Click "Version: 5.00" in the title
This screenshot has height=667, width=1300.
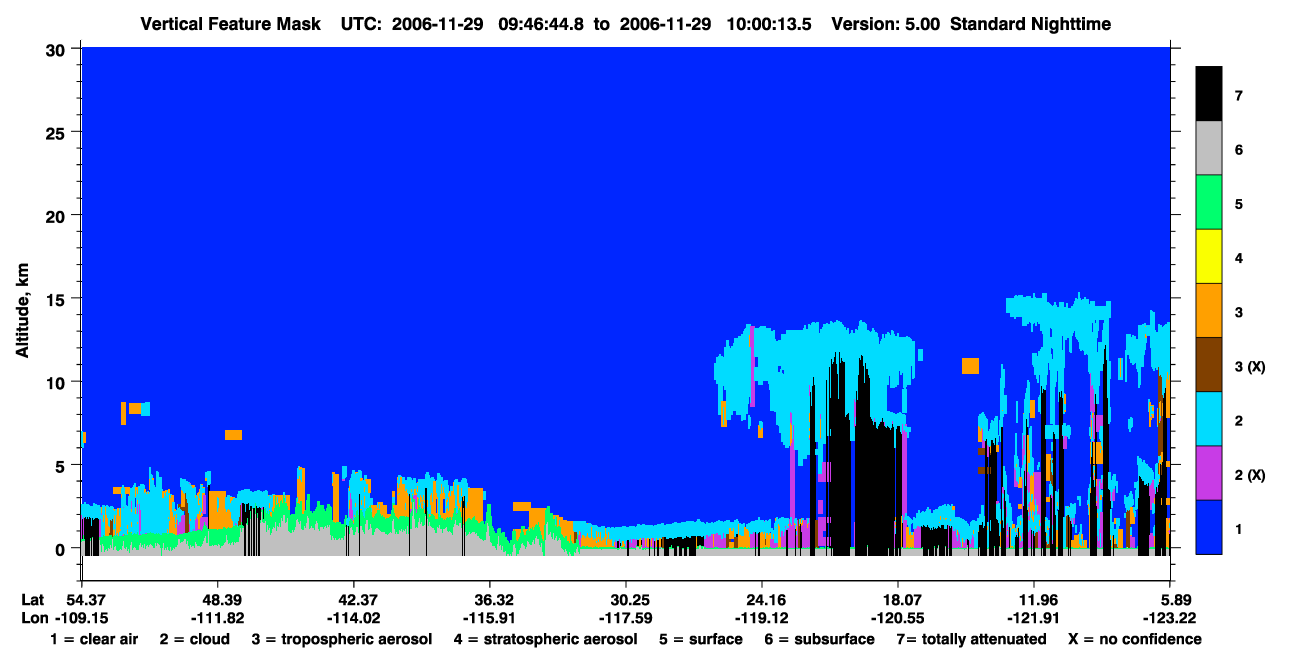(x=886, y=24)
